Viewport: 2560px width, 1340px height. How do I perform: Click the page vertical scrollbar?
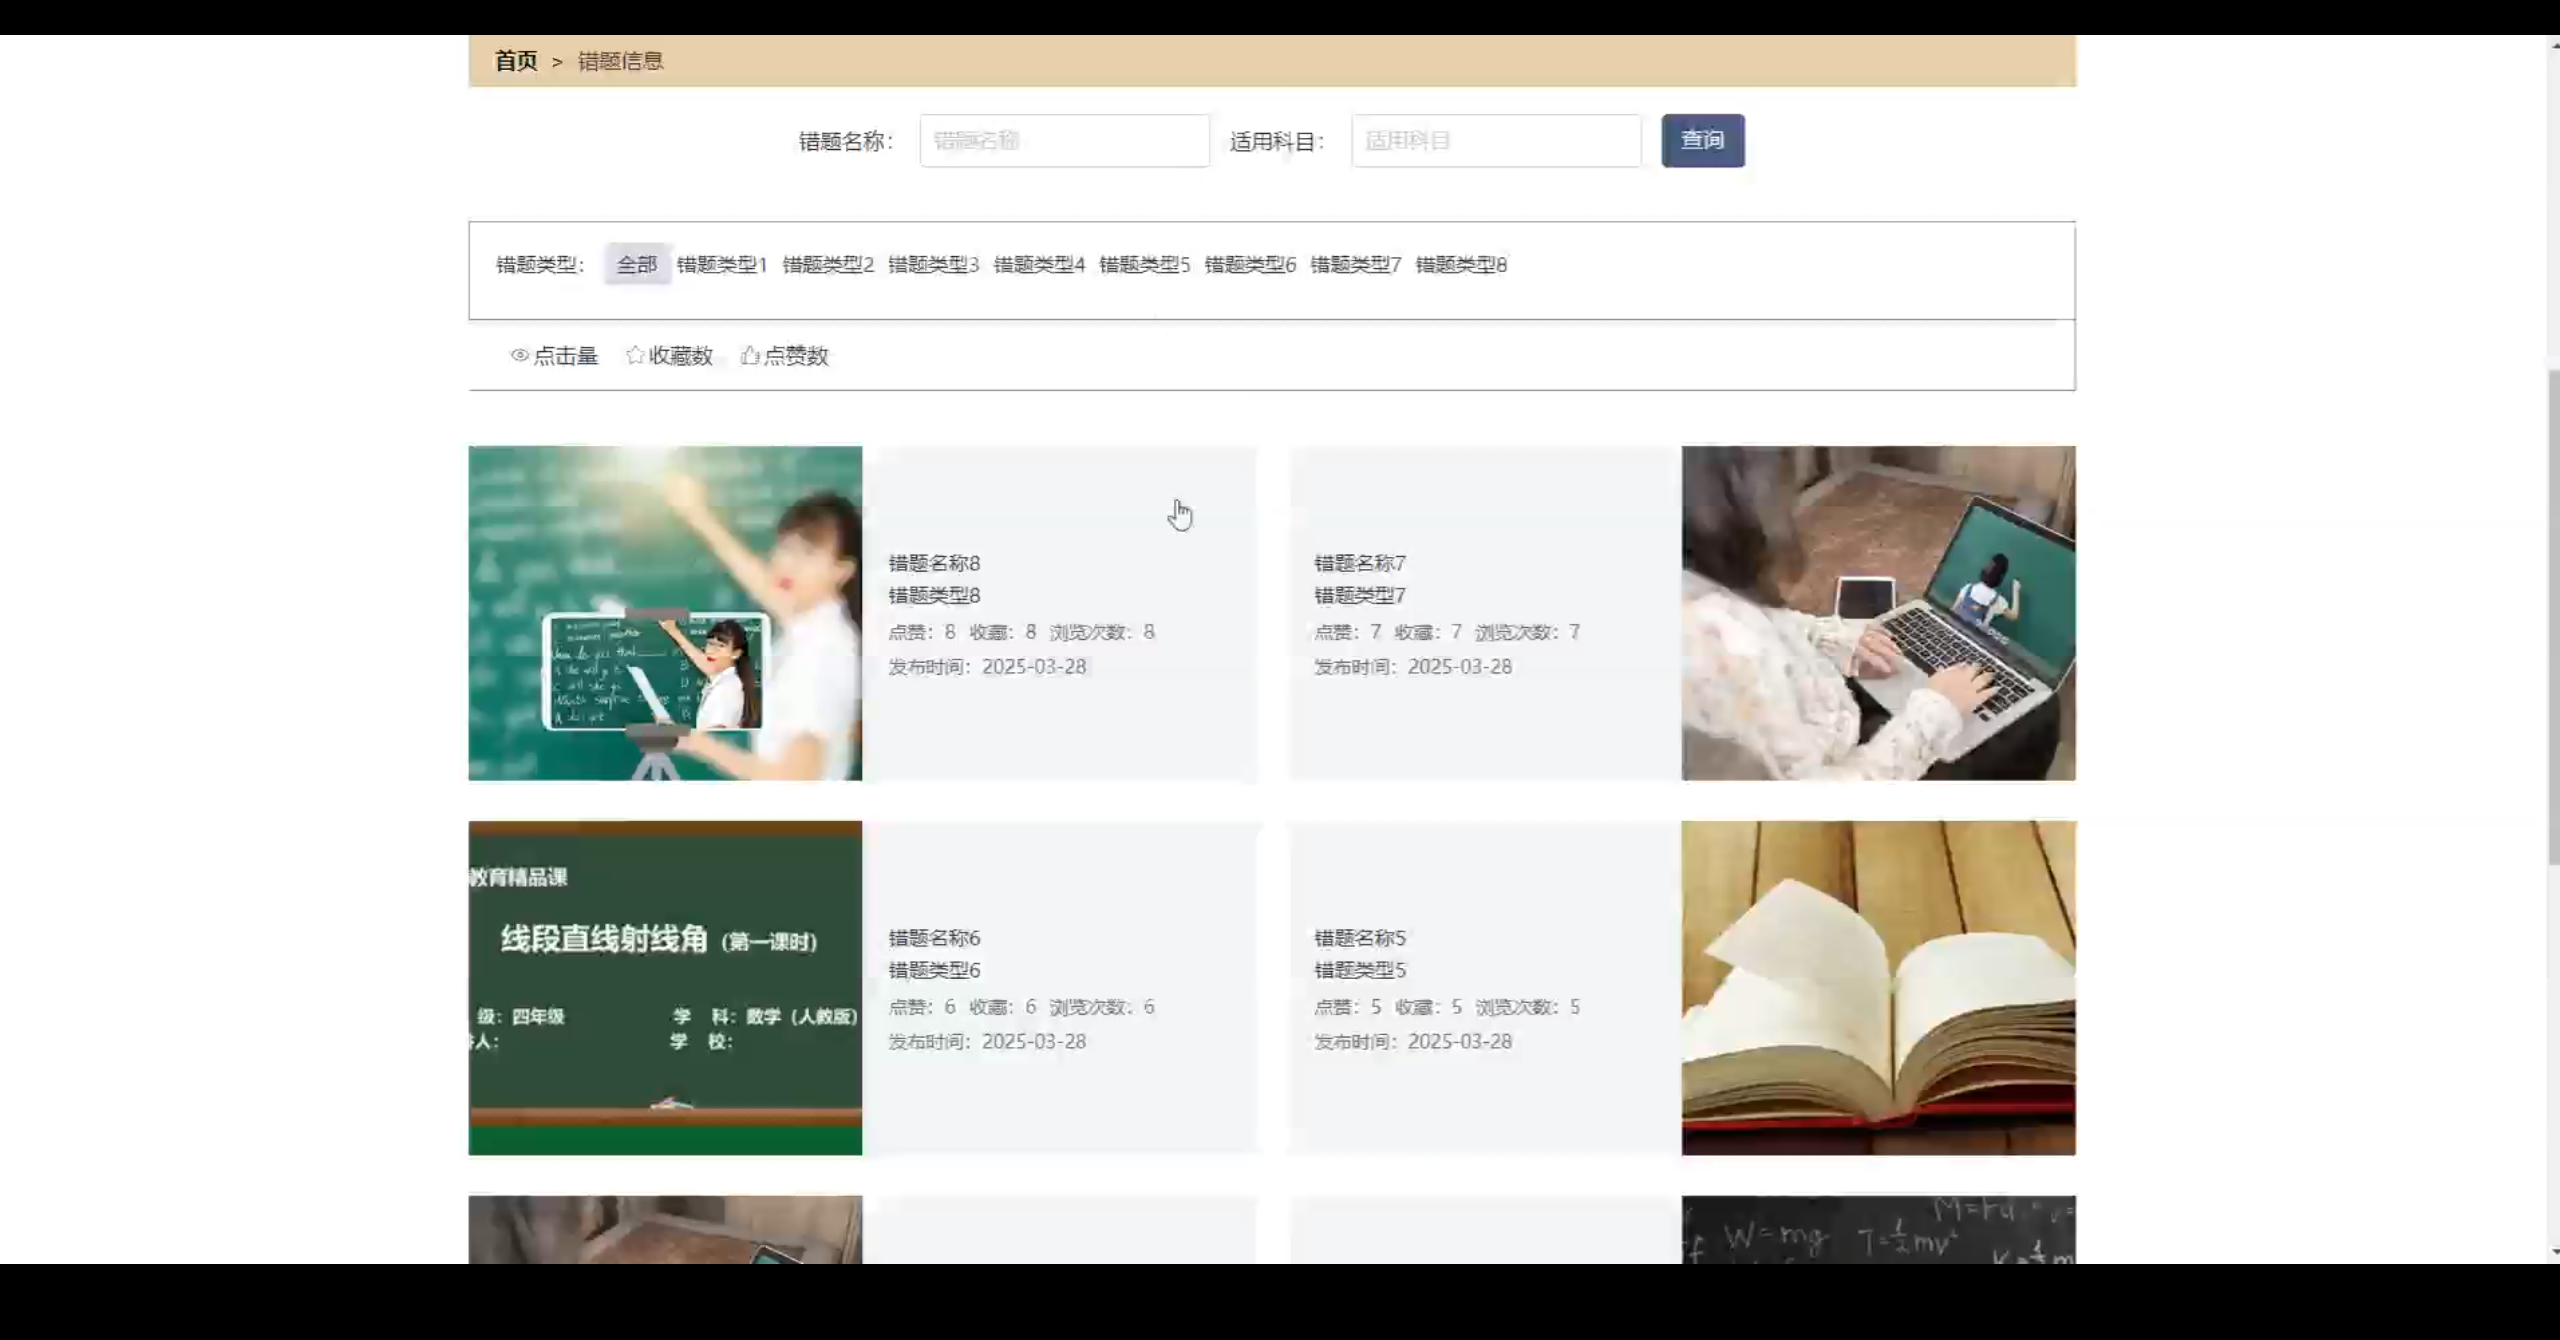pos(2552,620)
